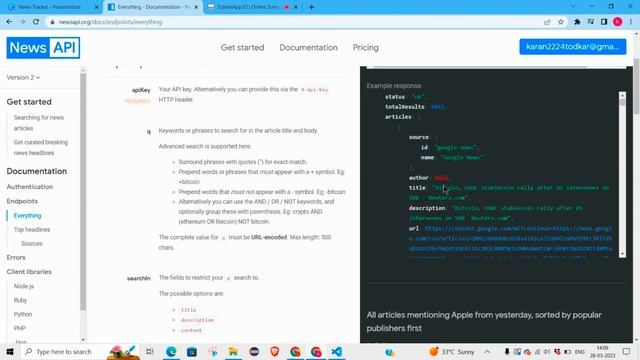
Task: Go forward in browser history
Action: coord(22,22)
